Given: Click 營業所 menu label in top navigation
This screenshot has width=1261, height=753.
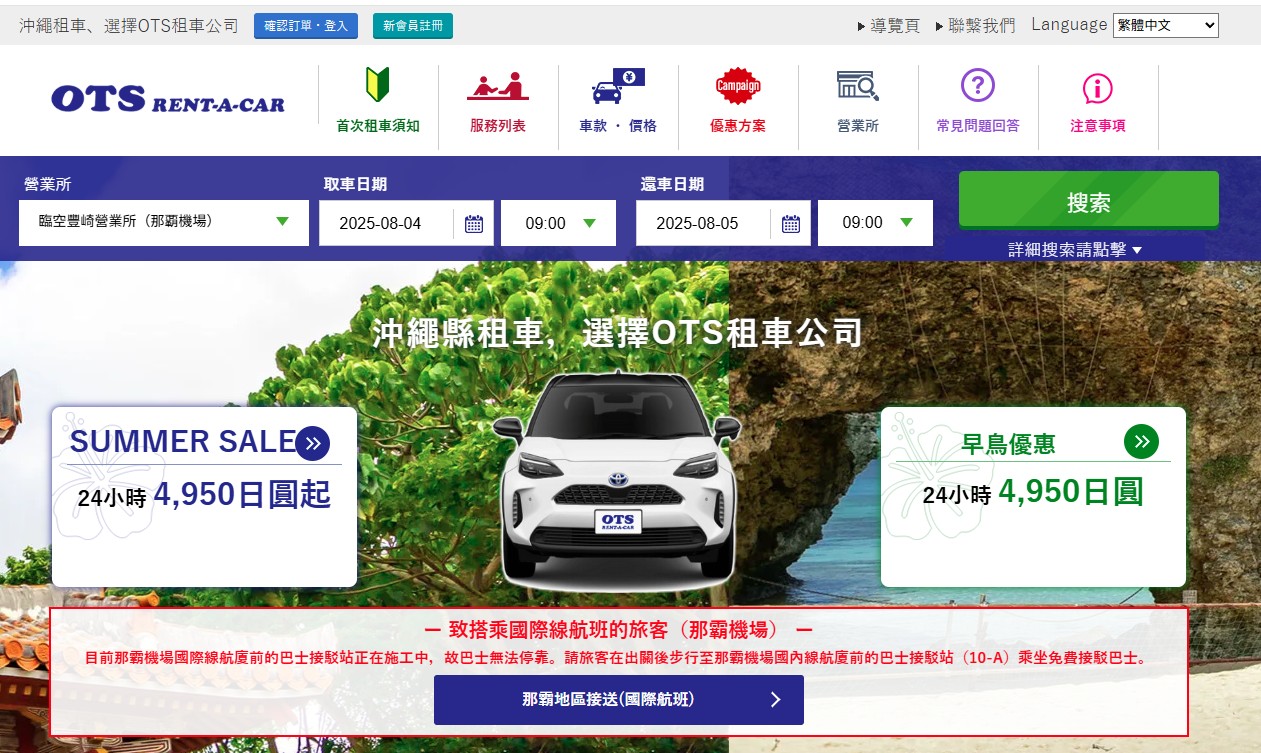Looking at the screenshot, I should (x=858, y=126).
